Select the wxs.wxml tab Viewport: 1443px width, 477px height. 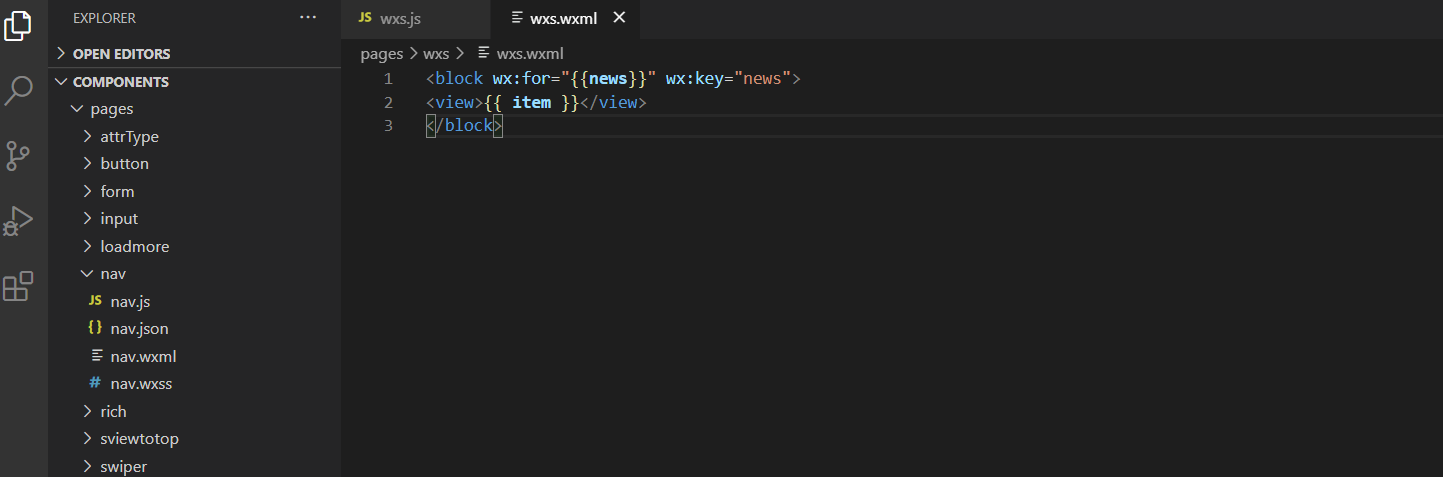(565, 19)
